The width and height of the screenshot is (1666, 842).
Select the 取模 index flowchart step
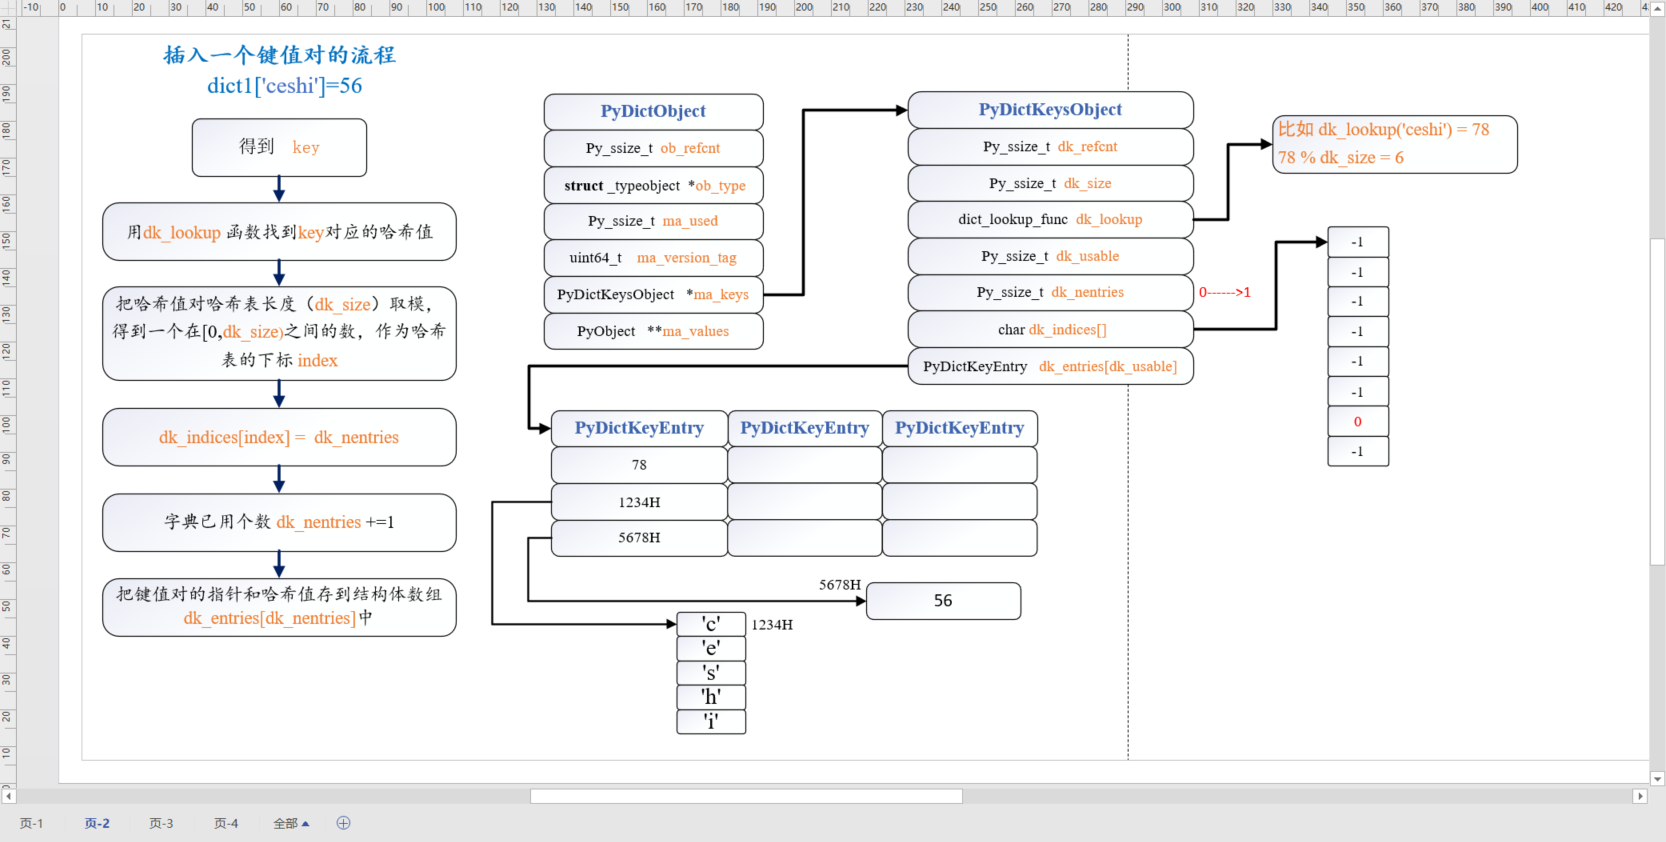pos(279,333)
